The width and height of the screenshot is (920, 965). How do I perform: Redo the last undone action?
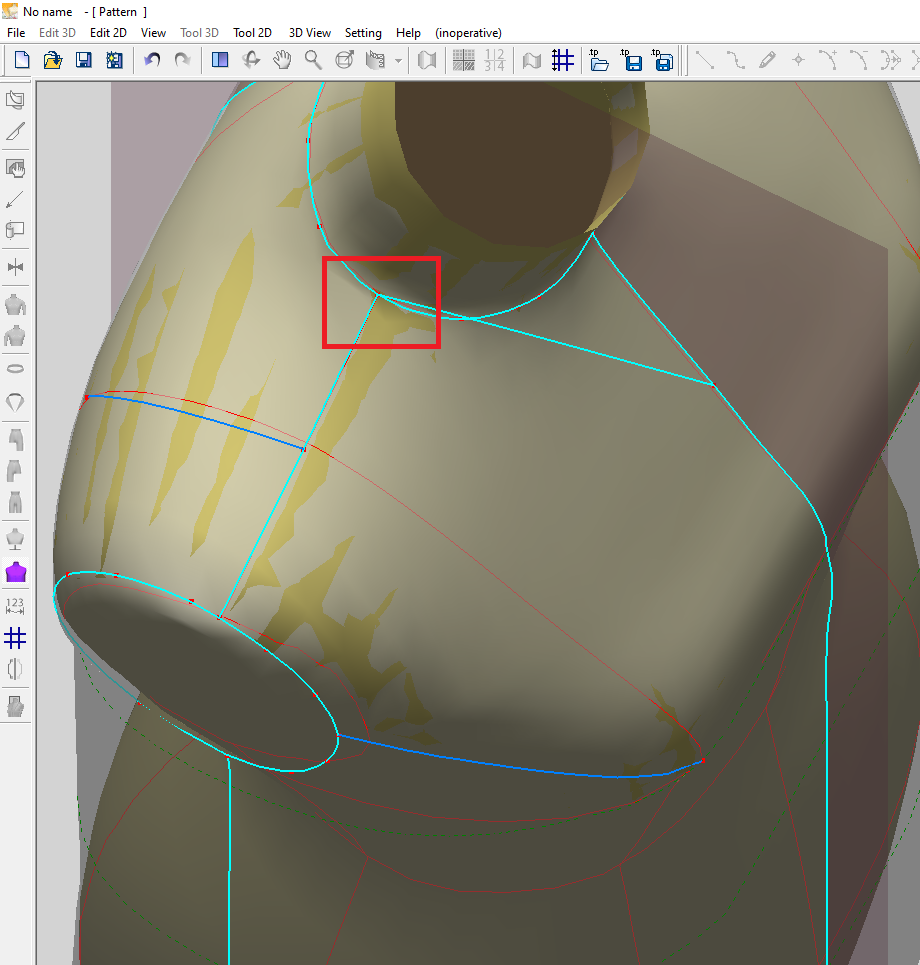coord(182,60)
